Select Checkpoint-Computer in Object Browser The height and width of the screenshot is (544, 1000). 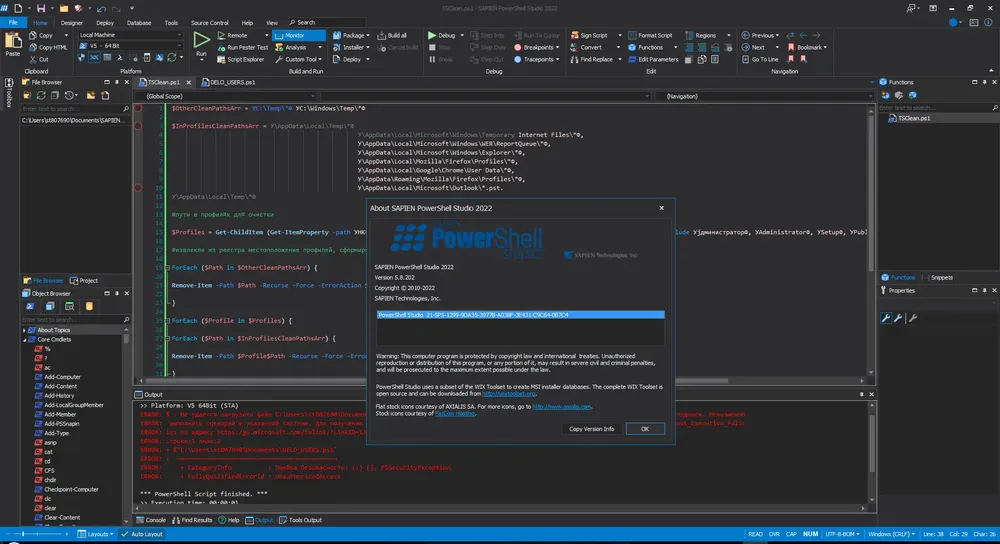pos(66,489)
